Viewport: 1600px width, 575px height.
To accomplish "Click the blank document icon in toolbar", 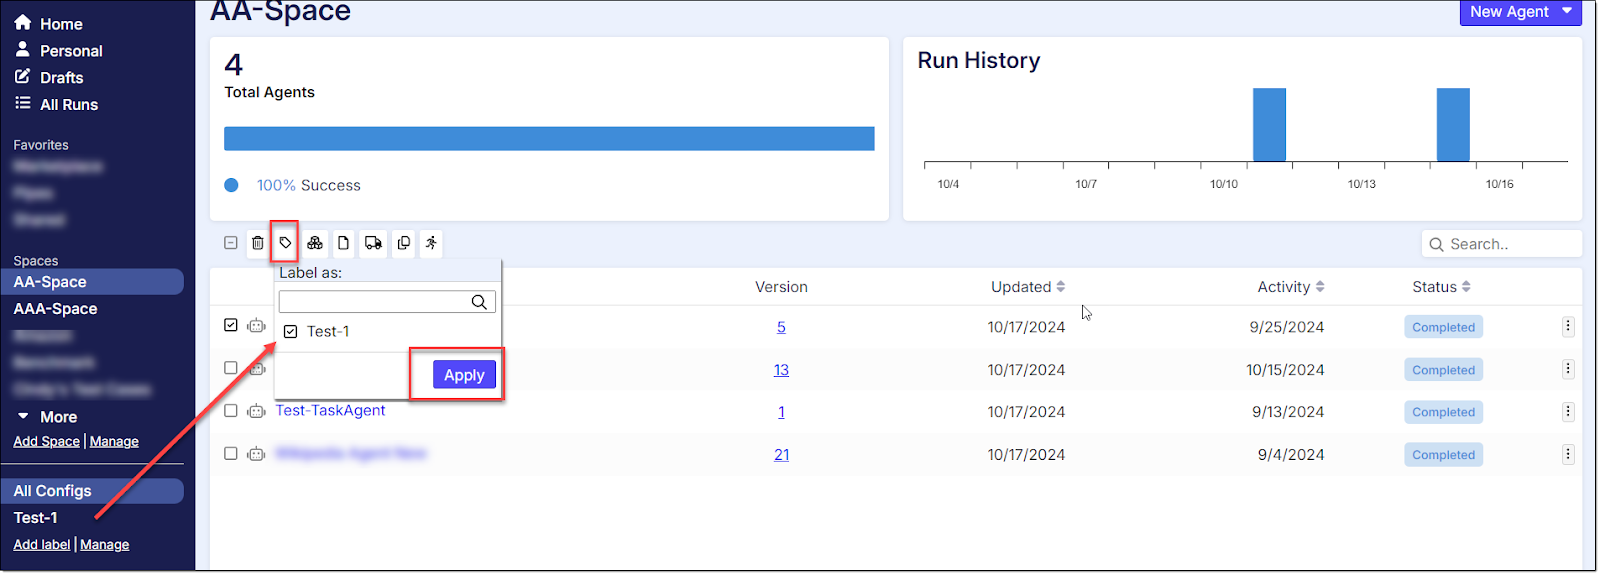I will click(343, 243).
